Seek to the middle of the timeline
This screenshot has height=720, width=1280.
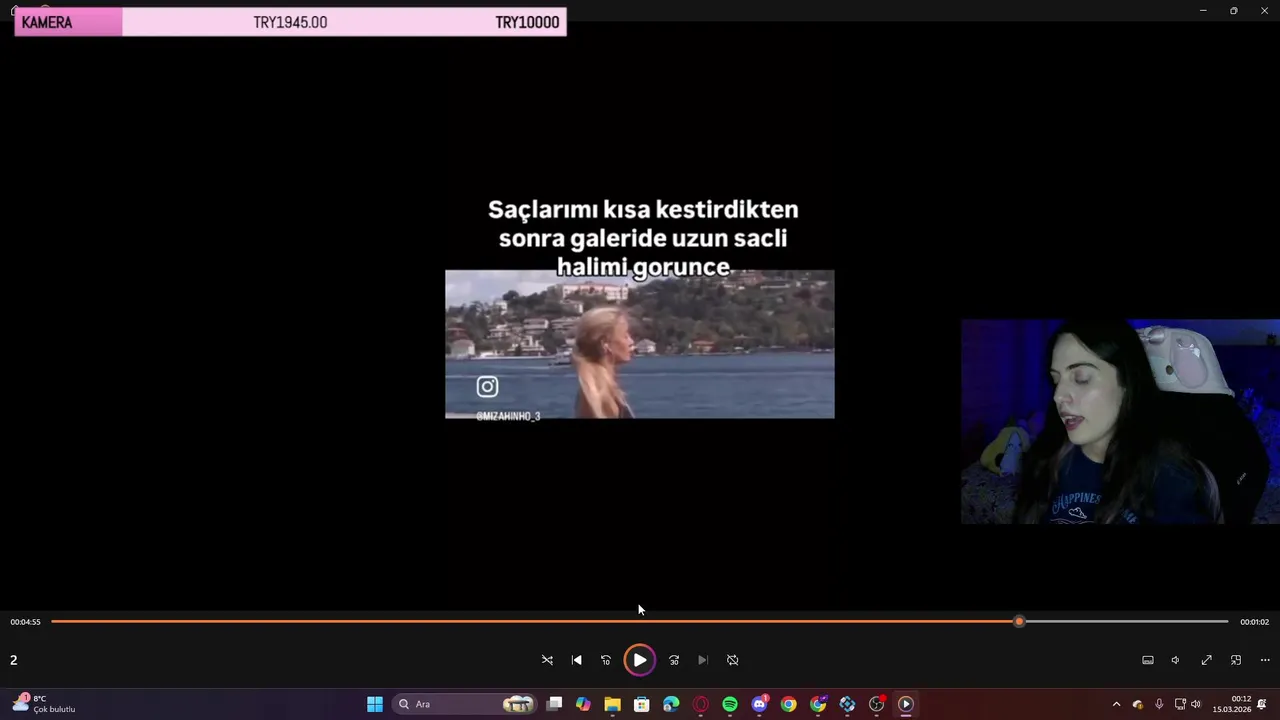point(640,622)
